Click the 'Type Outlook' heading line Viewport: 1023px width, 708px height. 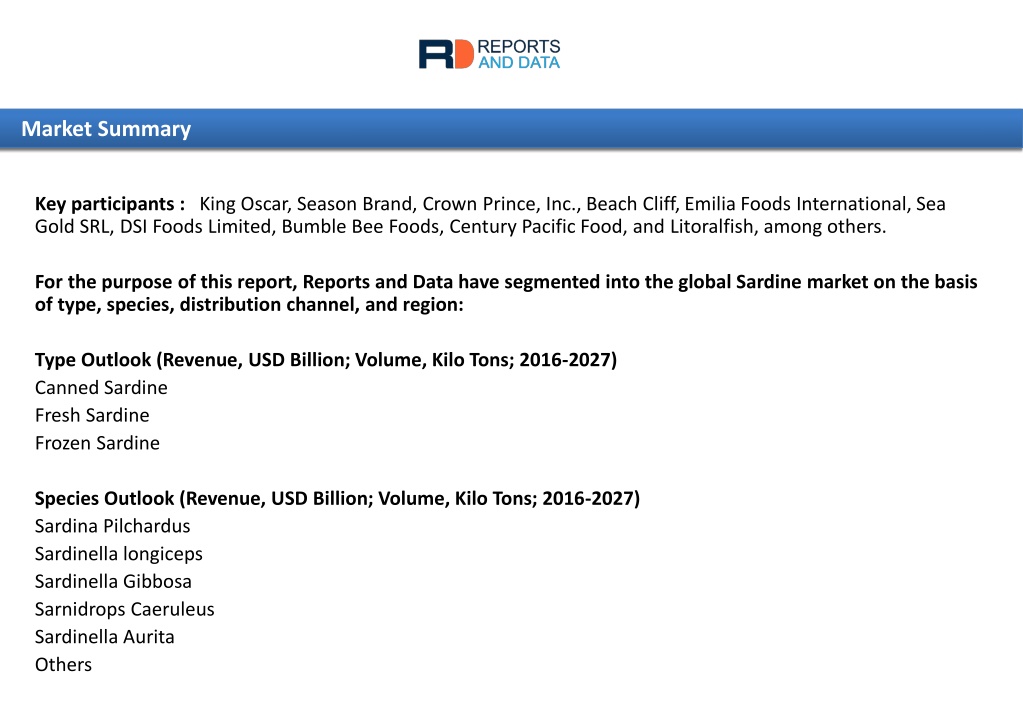[x=326, y=360]
